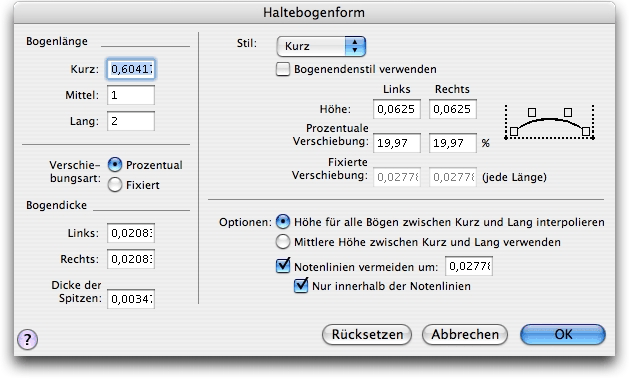This screenshot has height=379, width=629.
Task: Click the Haltebogenform dialog title
Action: click(314, 12)
